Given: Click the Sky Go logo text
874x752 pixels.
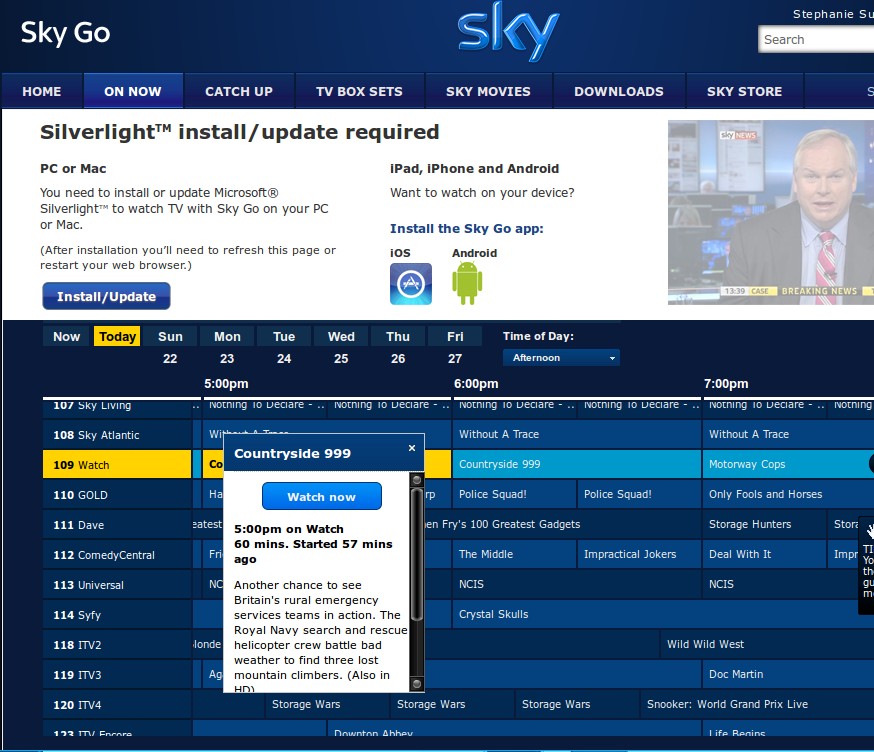Looking at the screenshot, I should pos(65,33).
